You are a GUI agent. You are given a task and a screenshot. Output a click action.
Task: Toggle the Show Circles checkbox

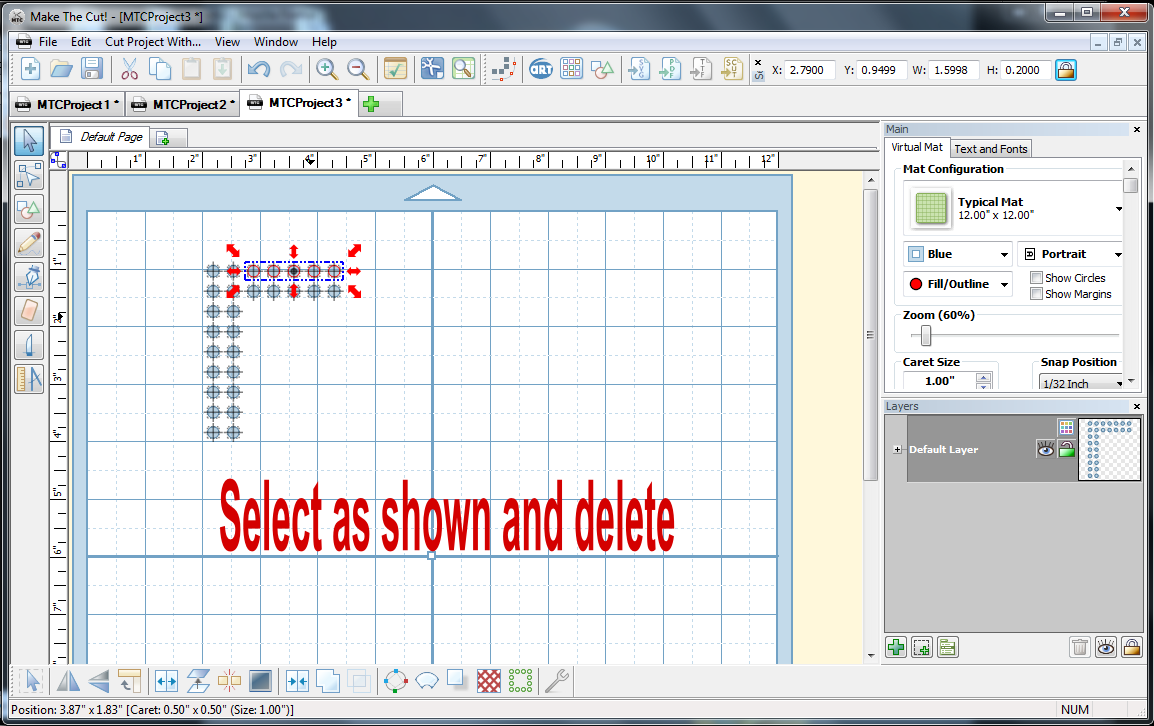[x=1036, y=278]
